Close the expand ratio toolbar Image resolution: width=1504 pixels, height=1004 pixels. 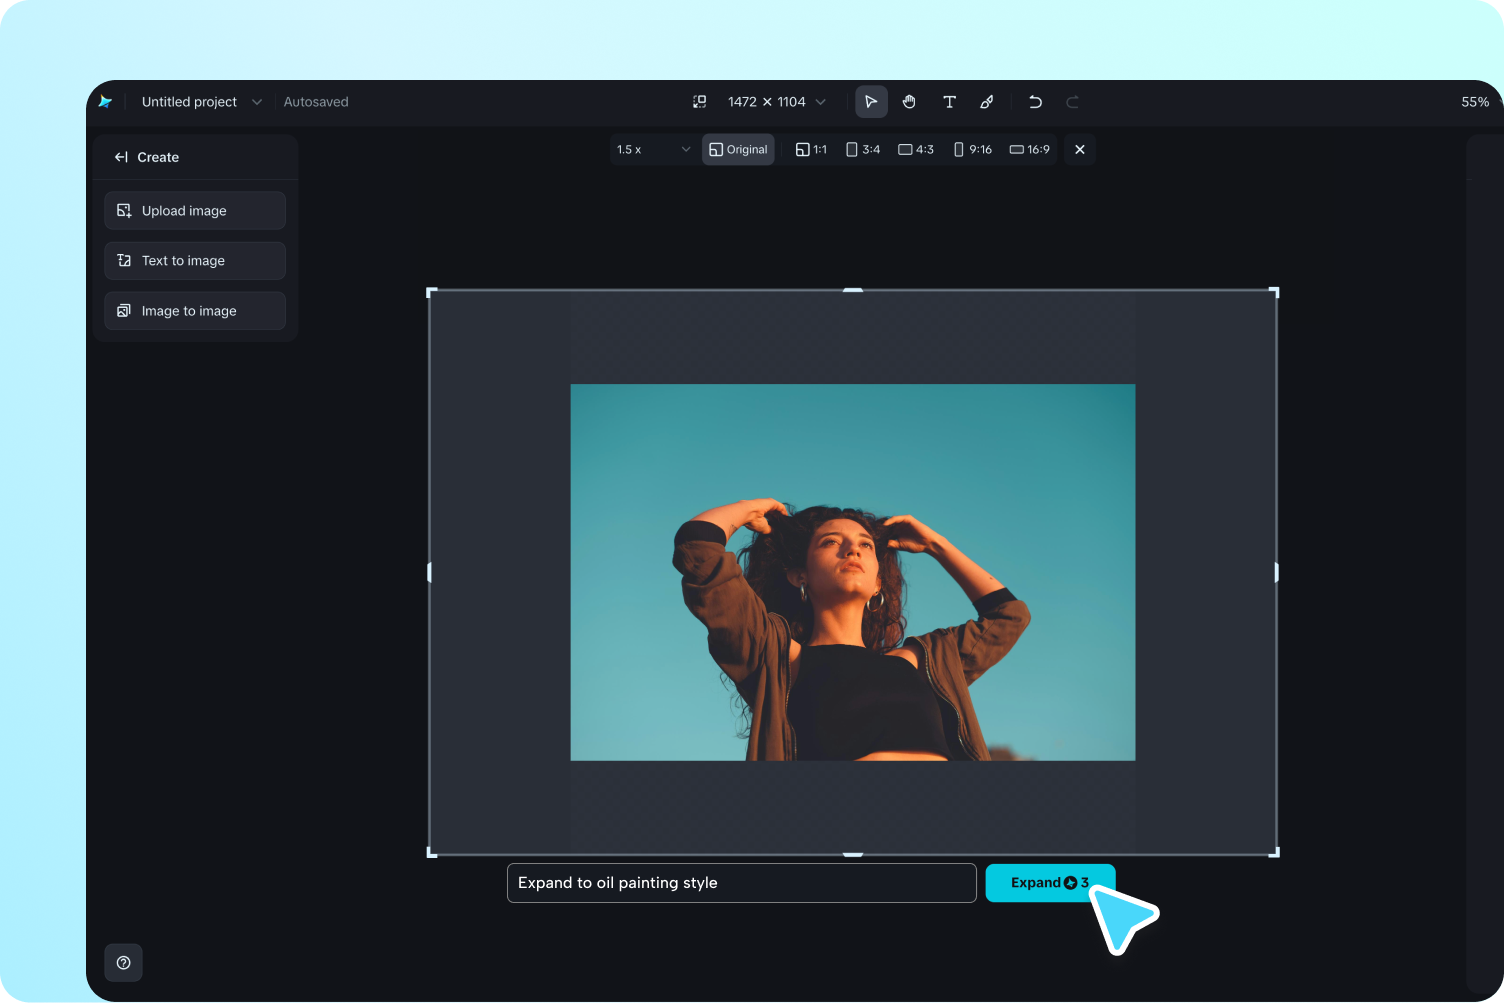click(1080, 150)
